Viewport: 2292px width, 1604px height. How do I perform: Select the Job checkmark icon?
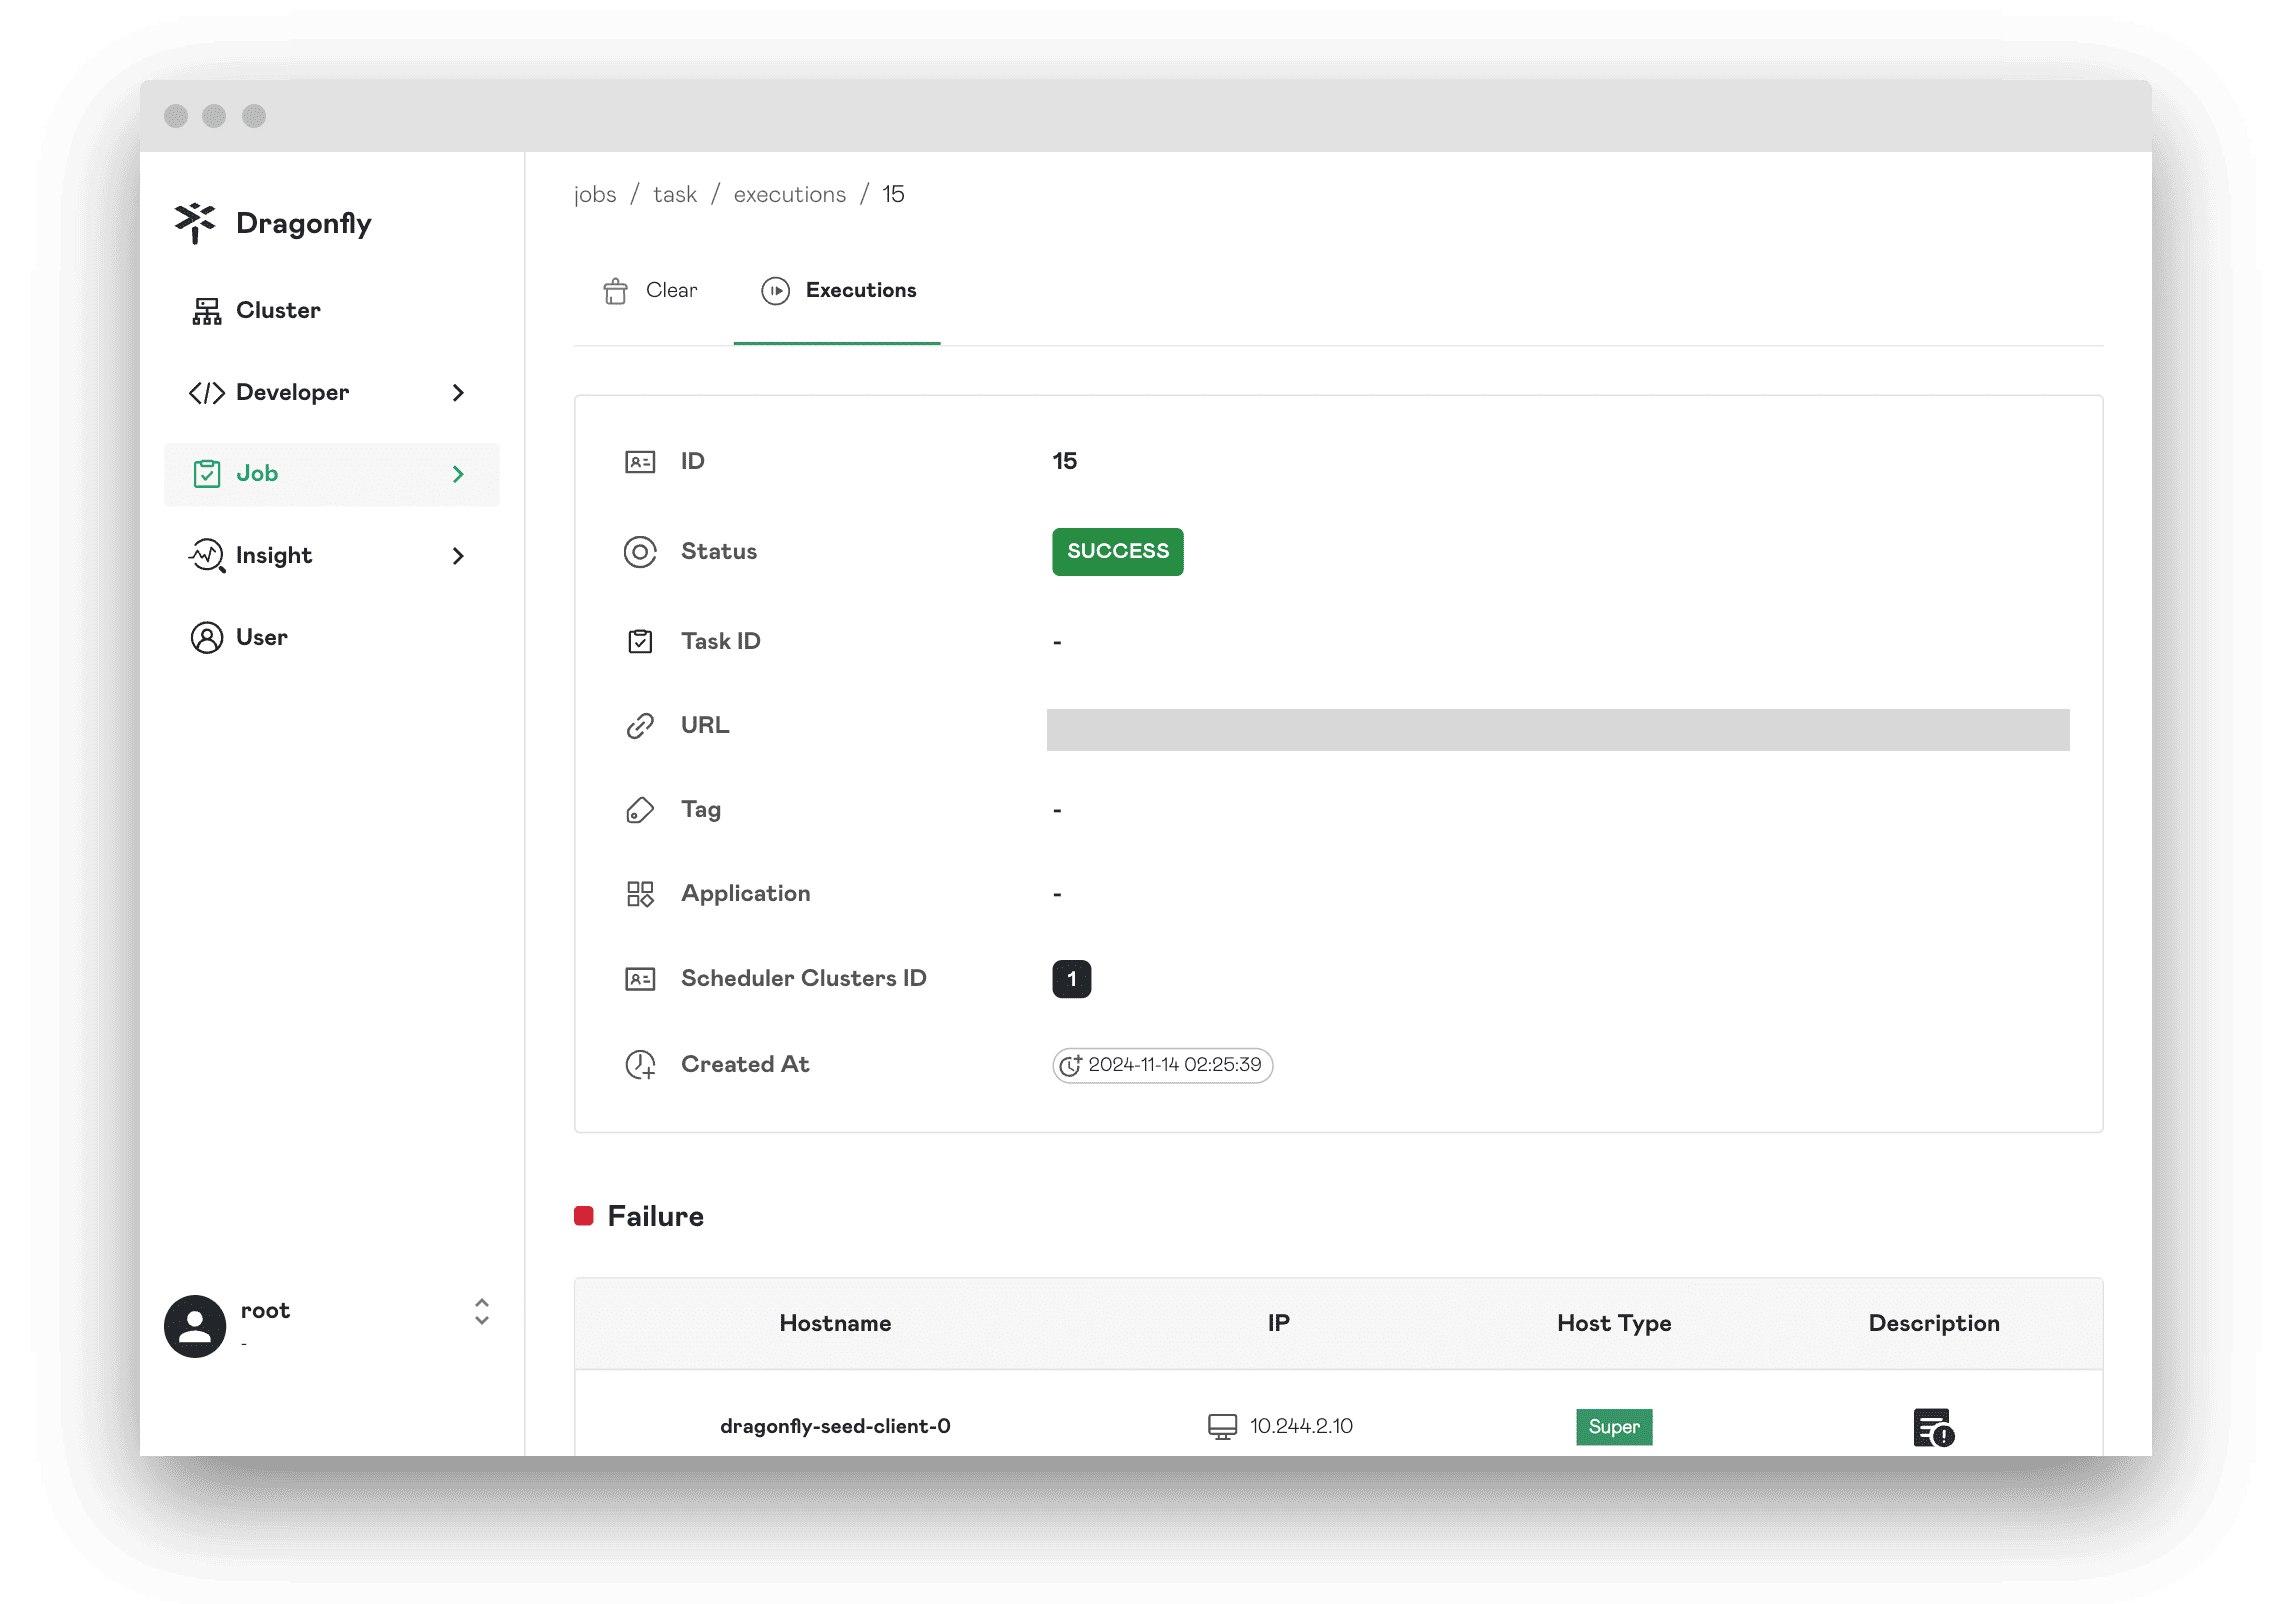207,472
